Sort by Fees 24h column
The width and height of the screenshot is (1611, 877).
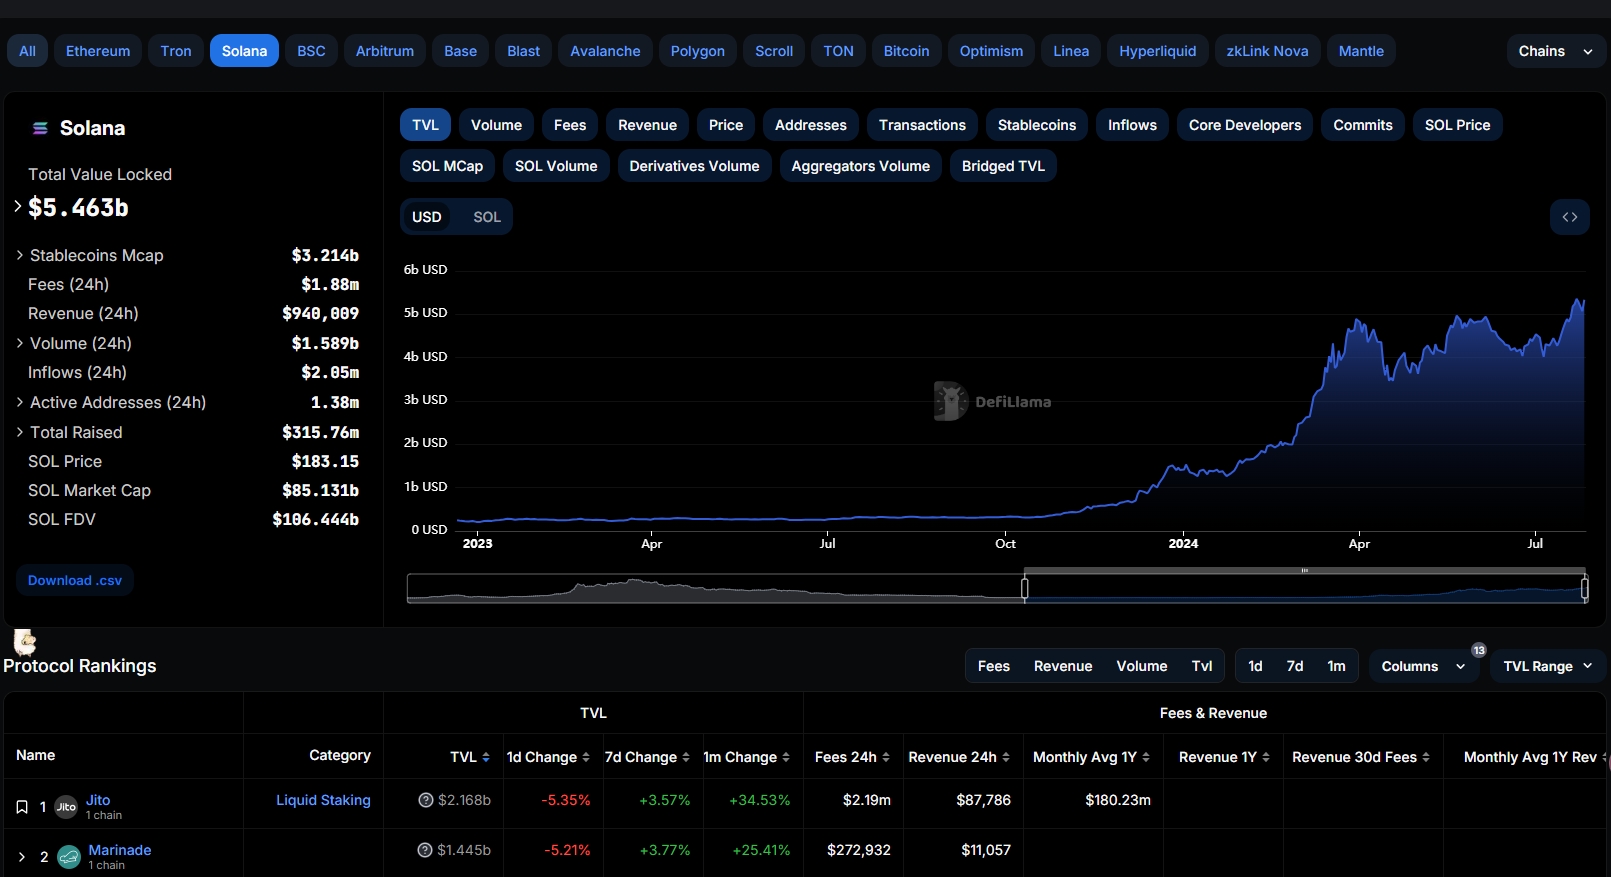tap(886, 757)
